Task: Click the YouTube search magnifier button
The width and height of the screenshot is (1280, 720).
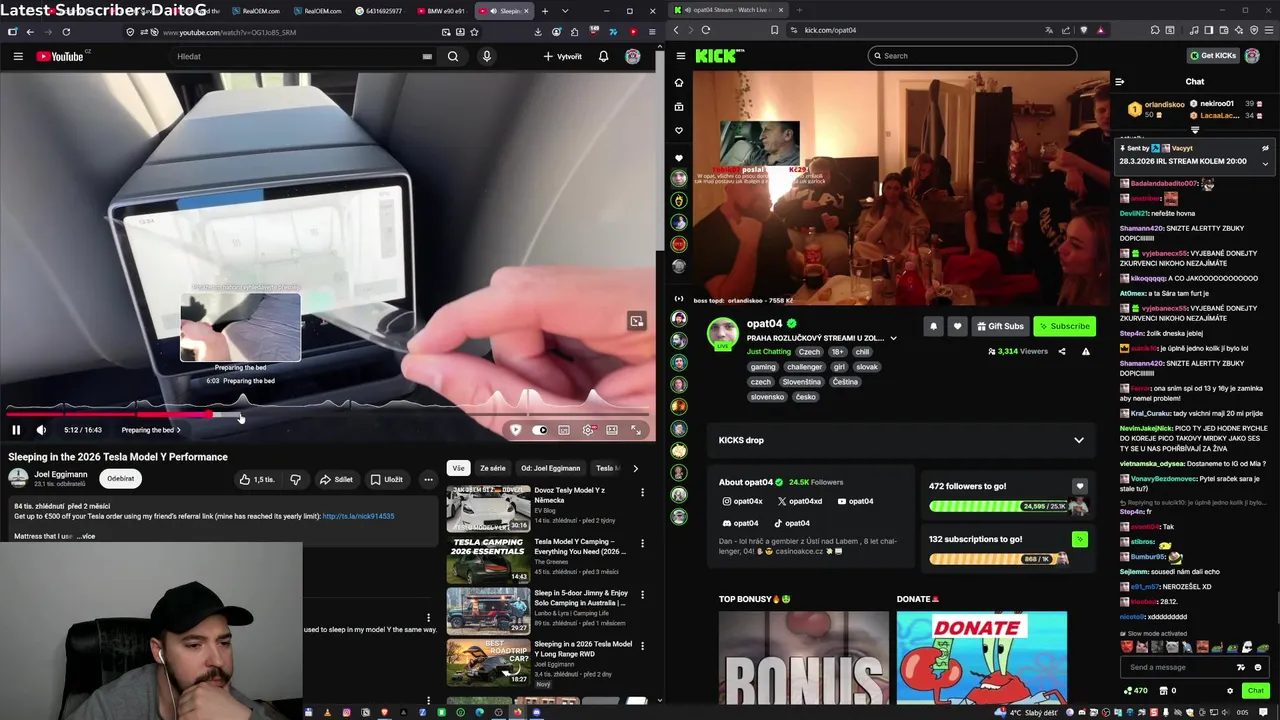Action: click(453, 56)
